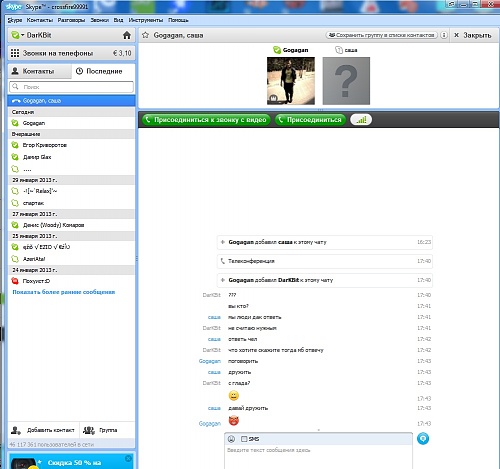Viewport: 500px width, 469px height.
Task: Click the Группа button
Action: click(x=107, y=430)
